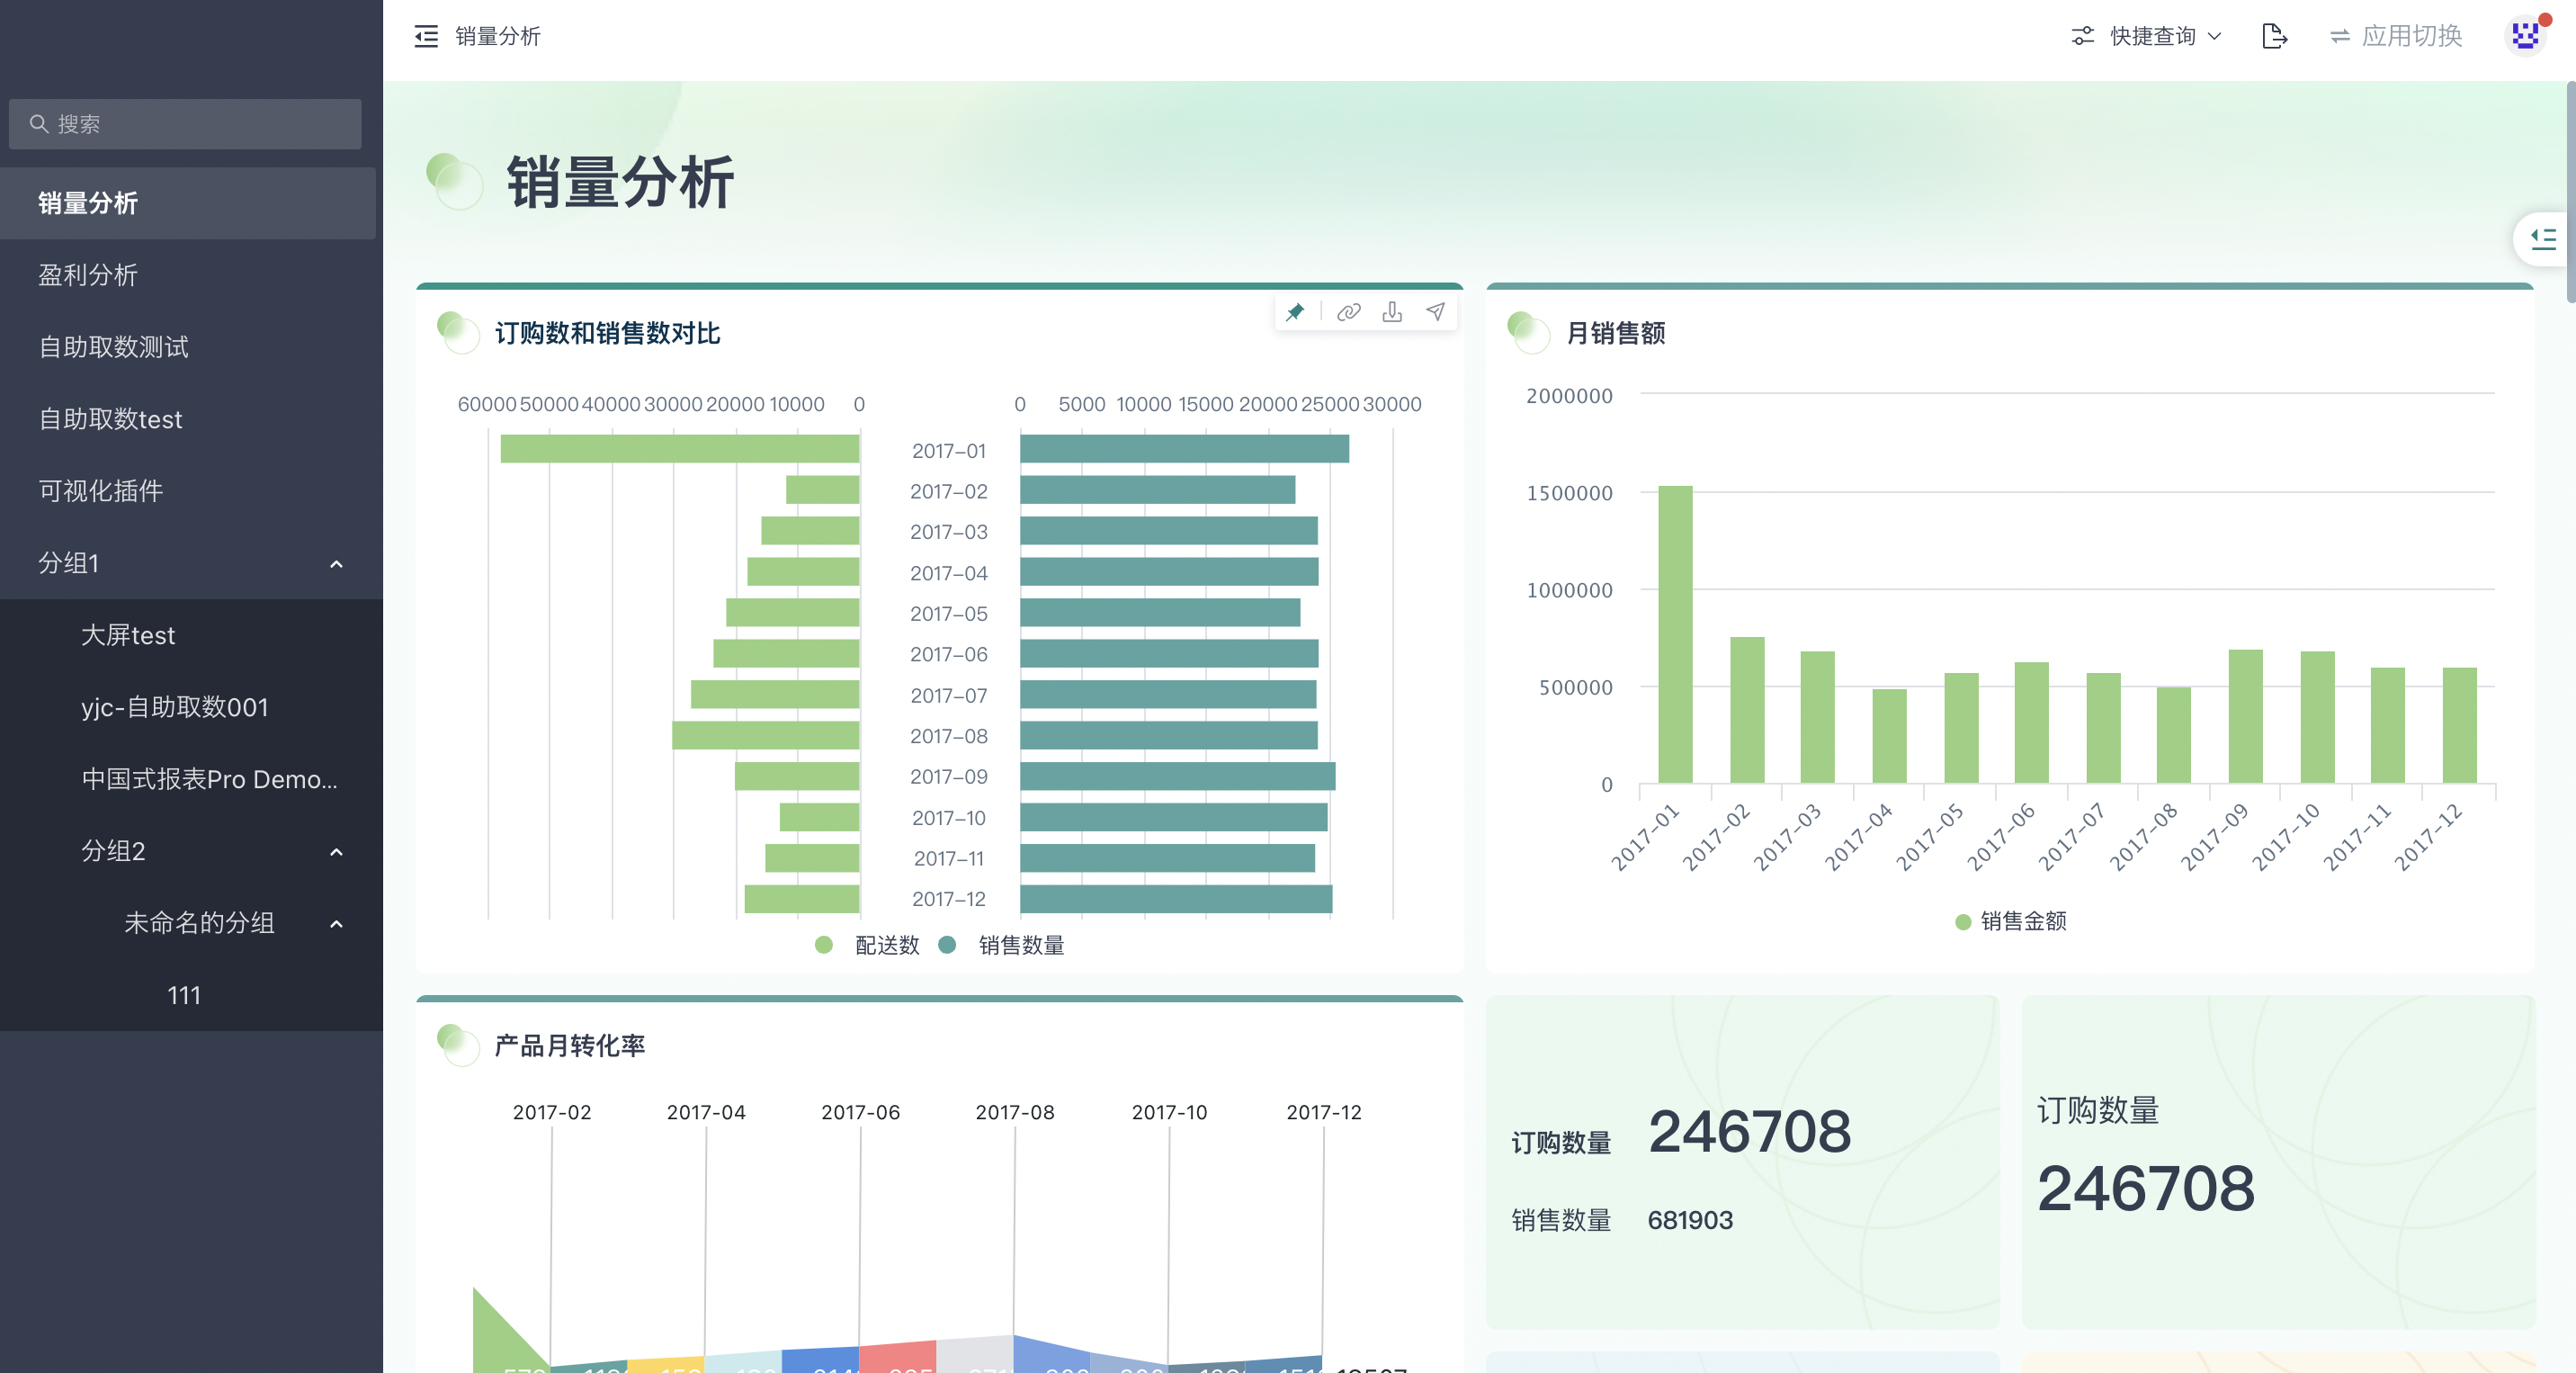Open the right-side floating panel toggle
This screenshot has height=1373, width=2576.
(x=2542, y=238)
